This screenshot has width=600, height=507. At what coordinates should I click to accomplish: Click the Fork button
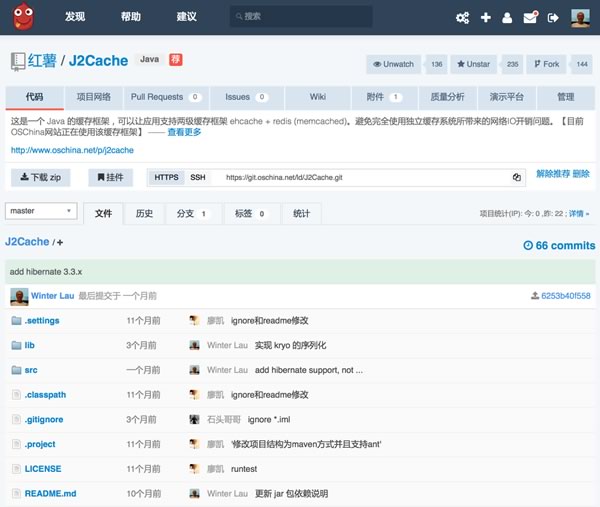click(x=546, y=64)
